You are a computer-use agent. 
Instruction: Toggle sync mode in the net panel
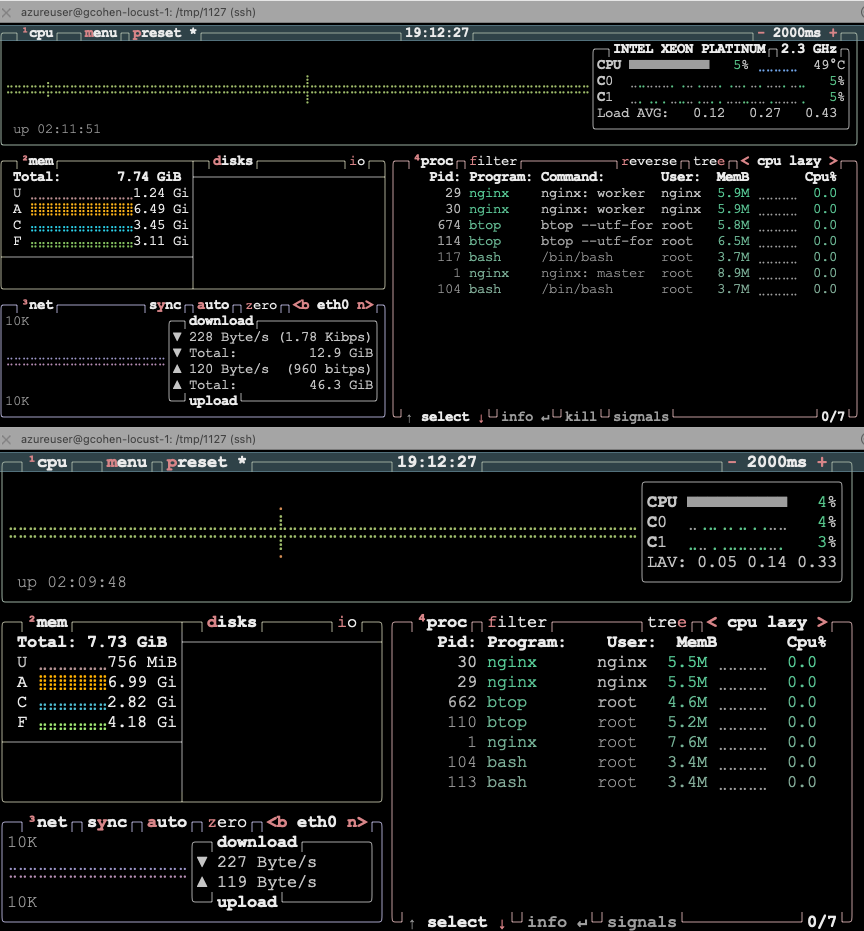(166, 305)
